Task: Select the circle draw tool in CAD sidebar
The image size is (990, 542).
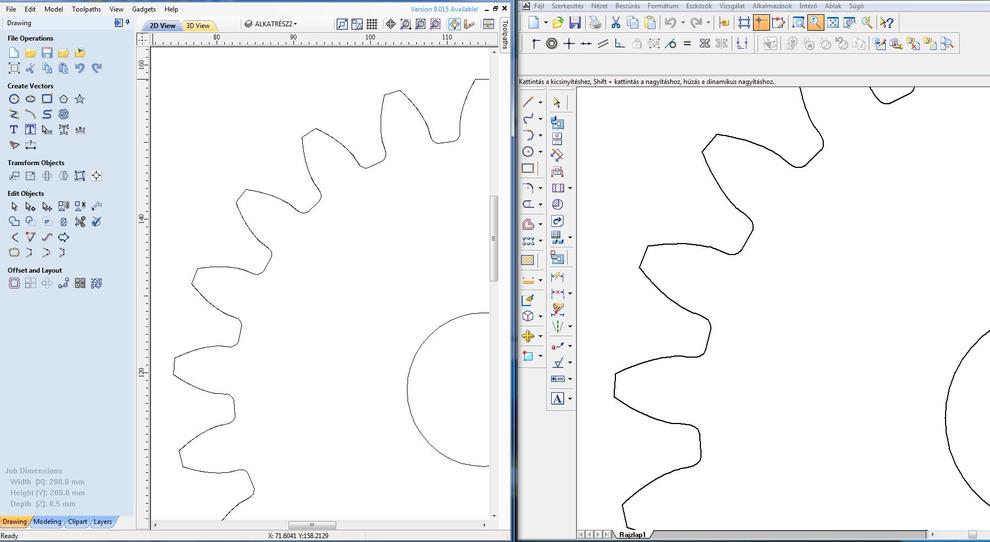Action: tap(528, 152)
